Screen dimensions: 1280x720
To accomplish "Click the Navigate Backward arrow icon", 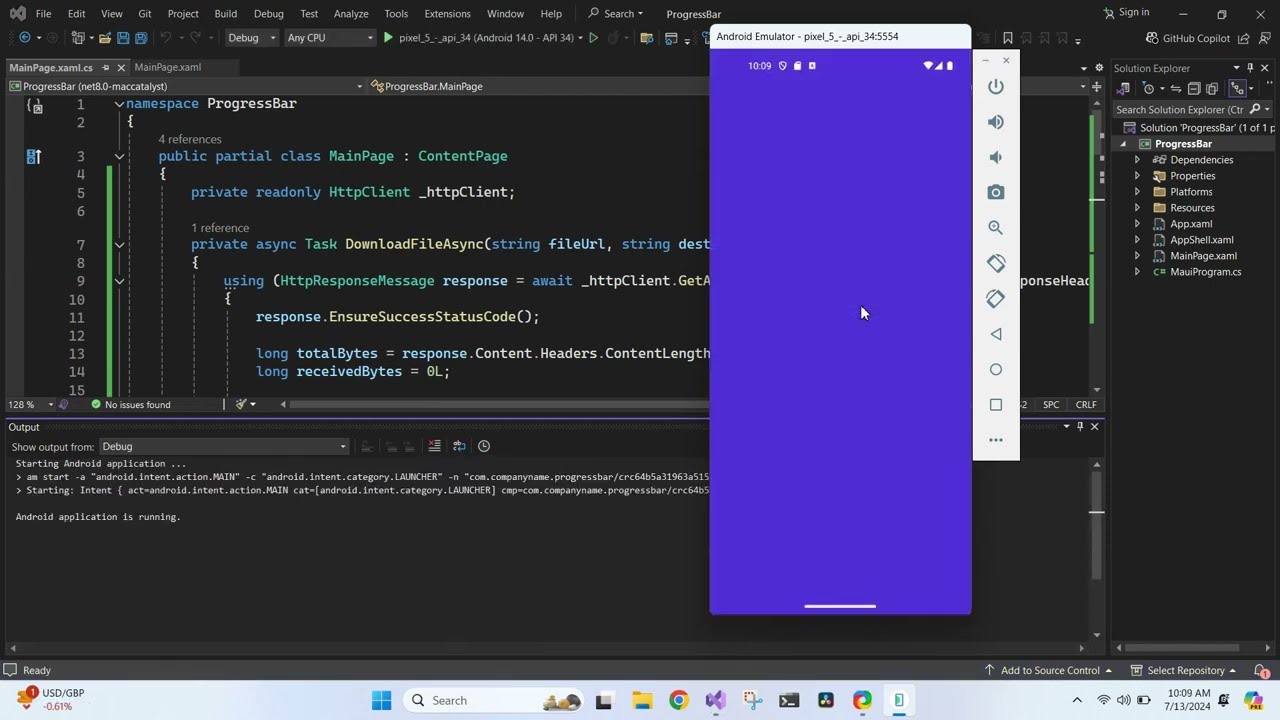I will pos(24,38).
